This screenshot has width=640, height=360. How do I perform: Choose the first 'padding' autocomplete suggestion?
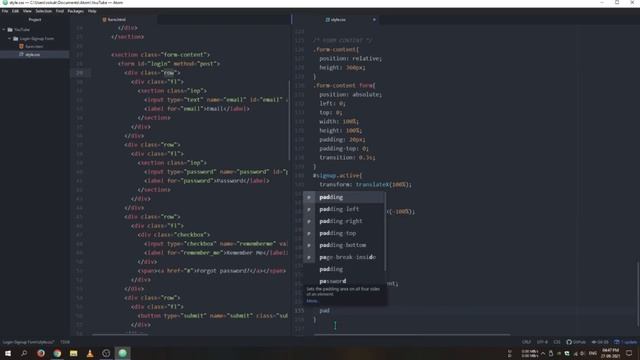(344, 197)
